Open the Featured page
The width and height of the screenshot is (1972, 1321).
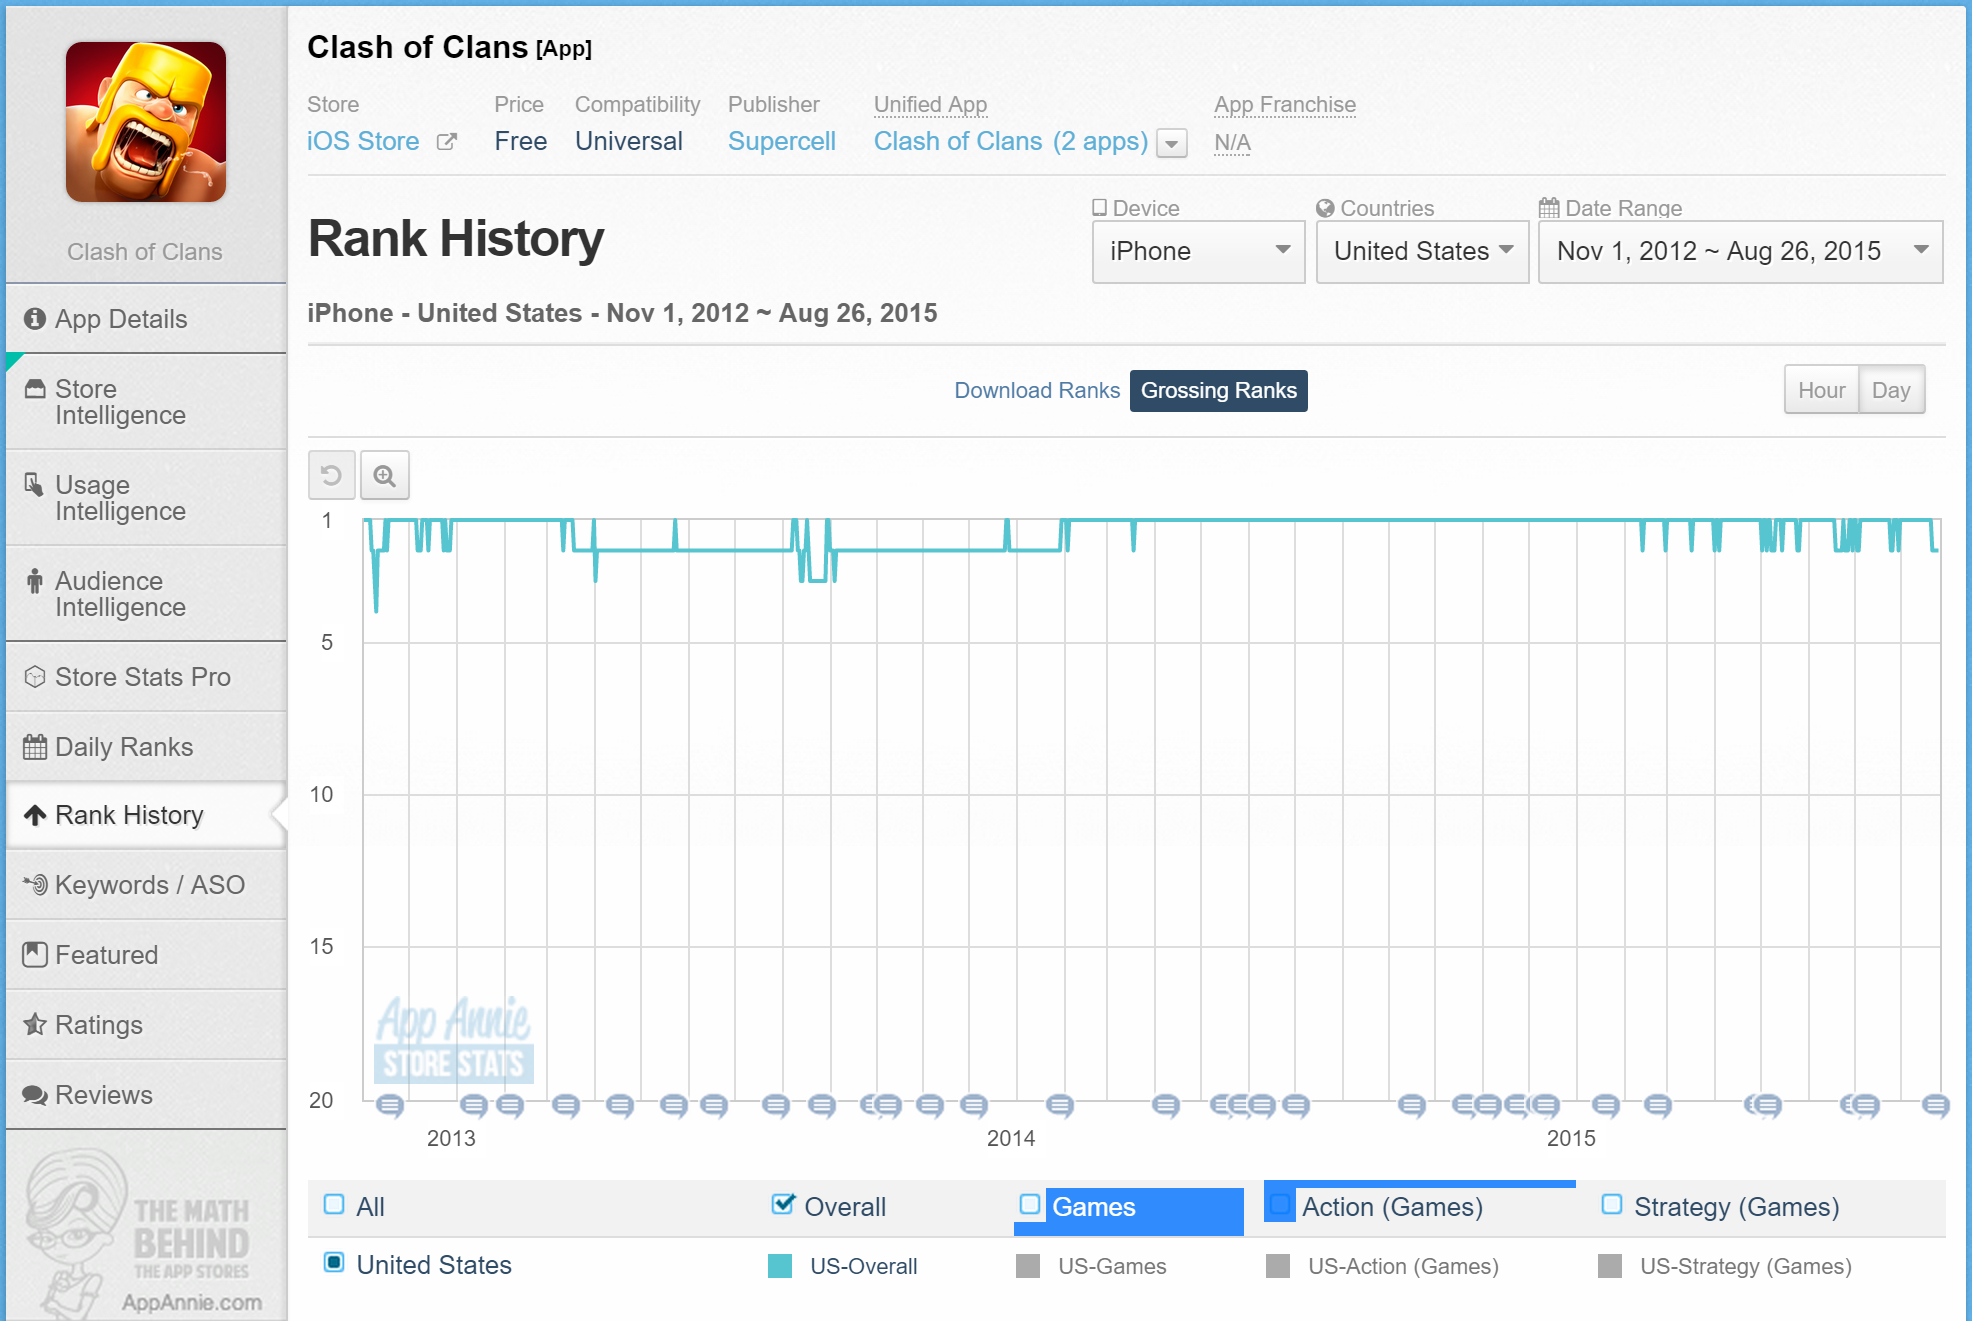pyautogui.click(x=146, y=955)
